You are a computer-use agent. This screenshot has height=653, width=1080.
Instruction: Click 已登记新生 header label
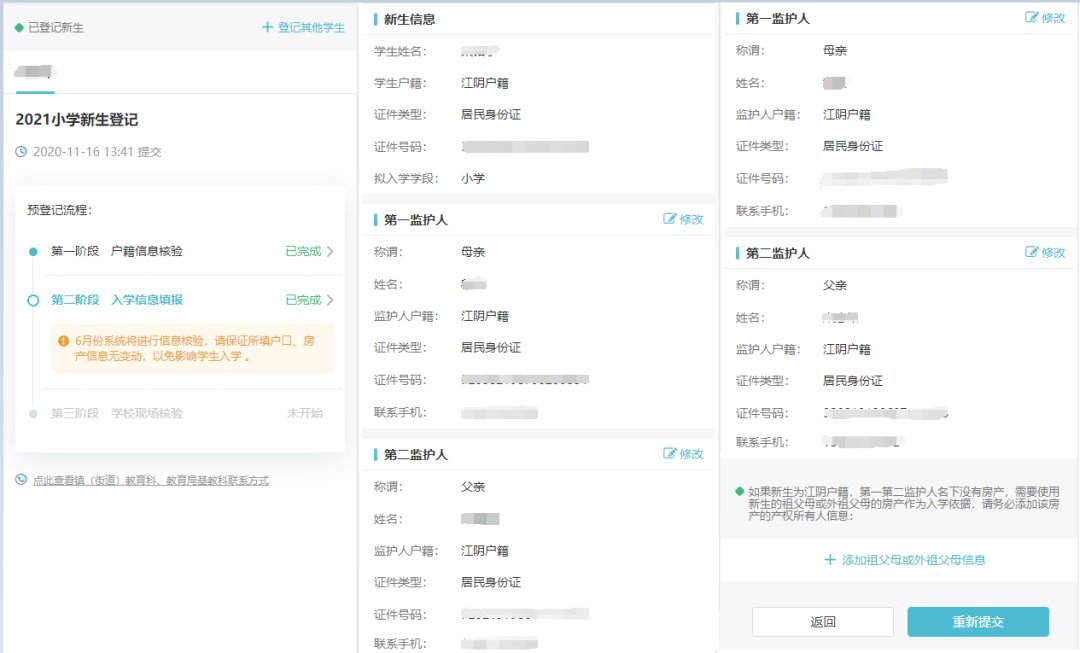(56, 28)
